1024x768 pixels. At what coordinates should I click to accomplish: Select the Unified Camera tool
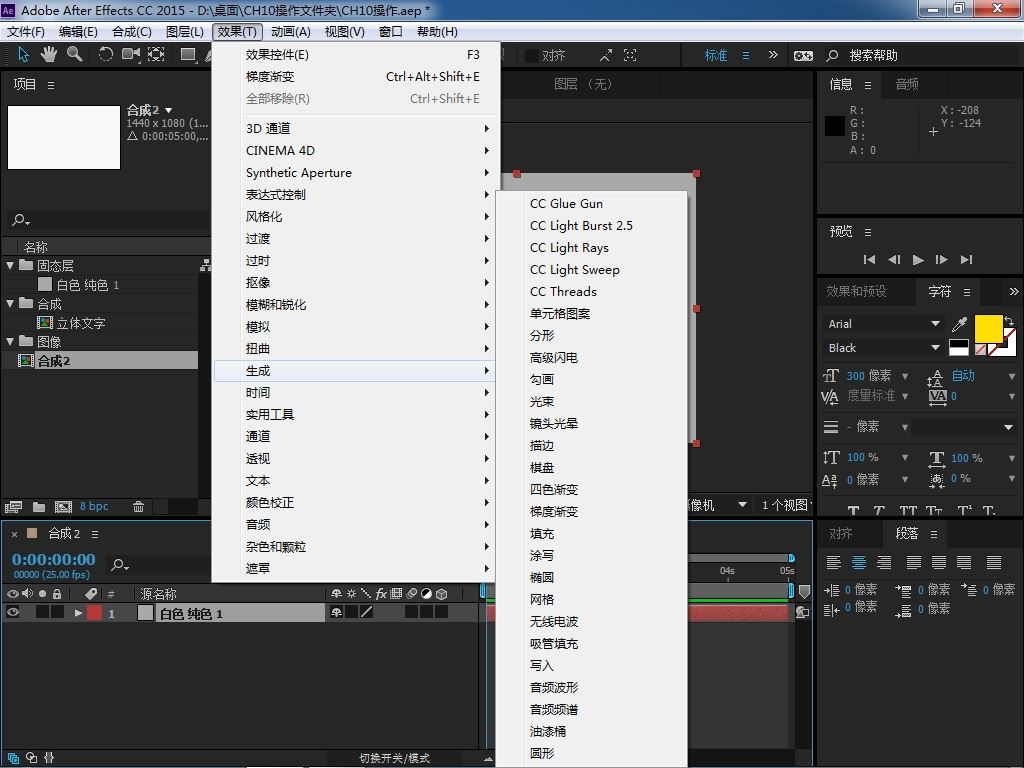[x=131, y=55]
